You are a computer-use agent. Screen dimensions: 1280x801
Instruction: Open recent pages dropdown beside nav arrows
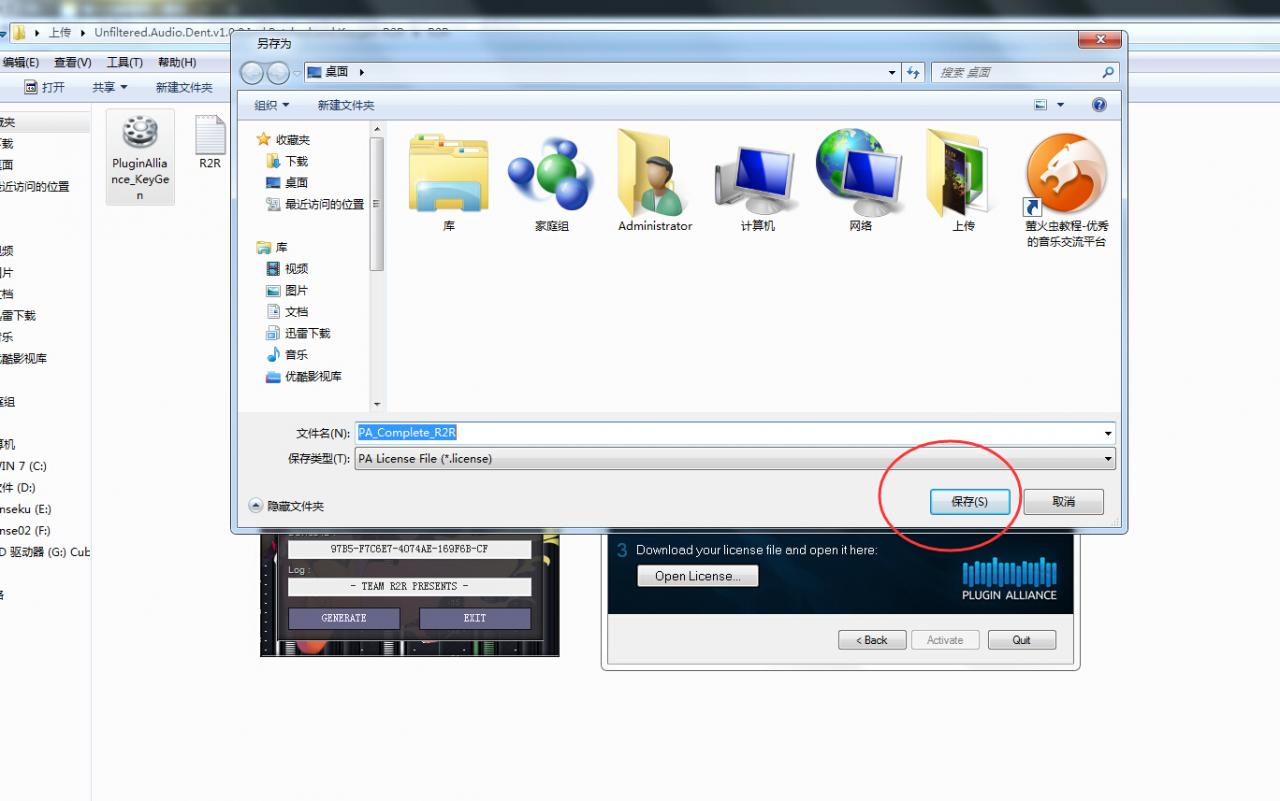point(295,72)
